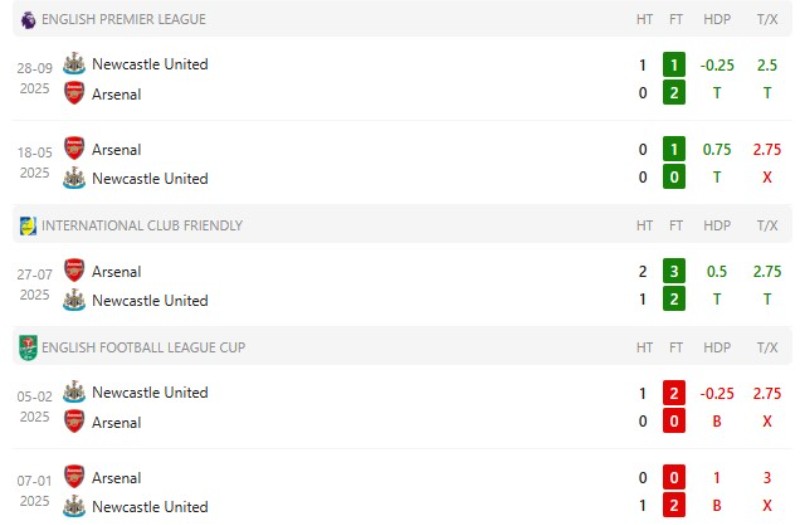Screen dimensions: 800x525
Task: Open the ENGLISH FOOTBALL LEAGUE CUP header
Action: click(x=143, y=348)
